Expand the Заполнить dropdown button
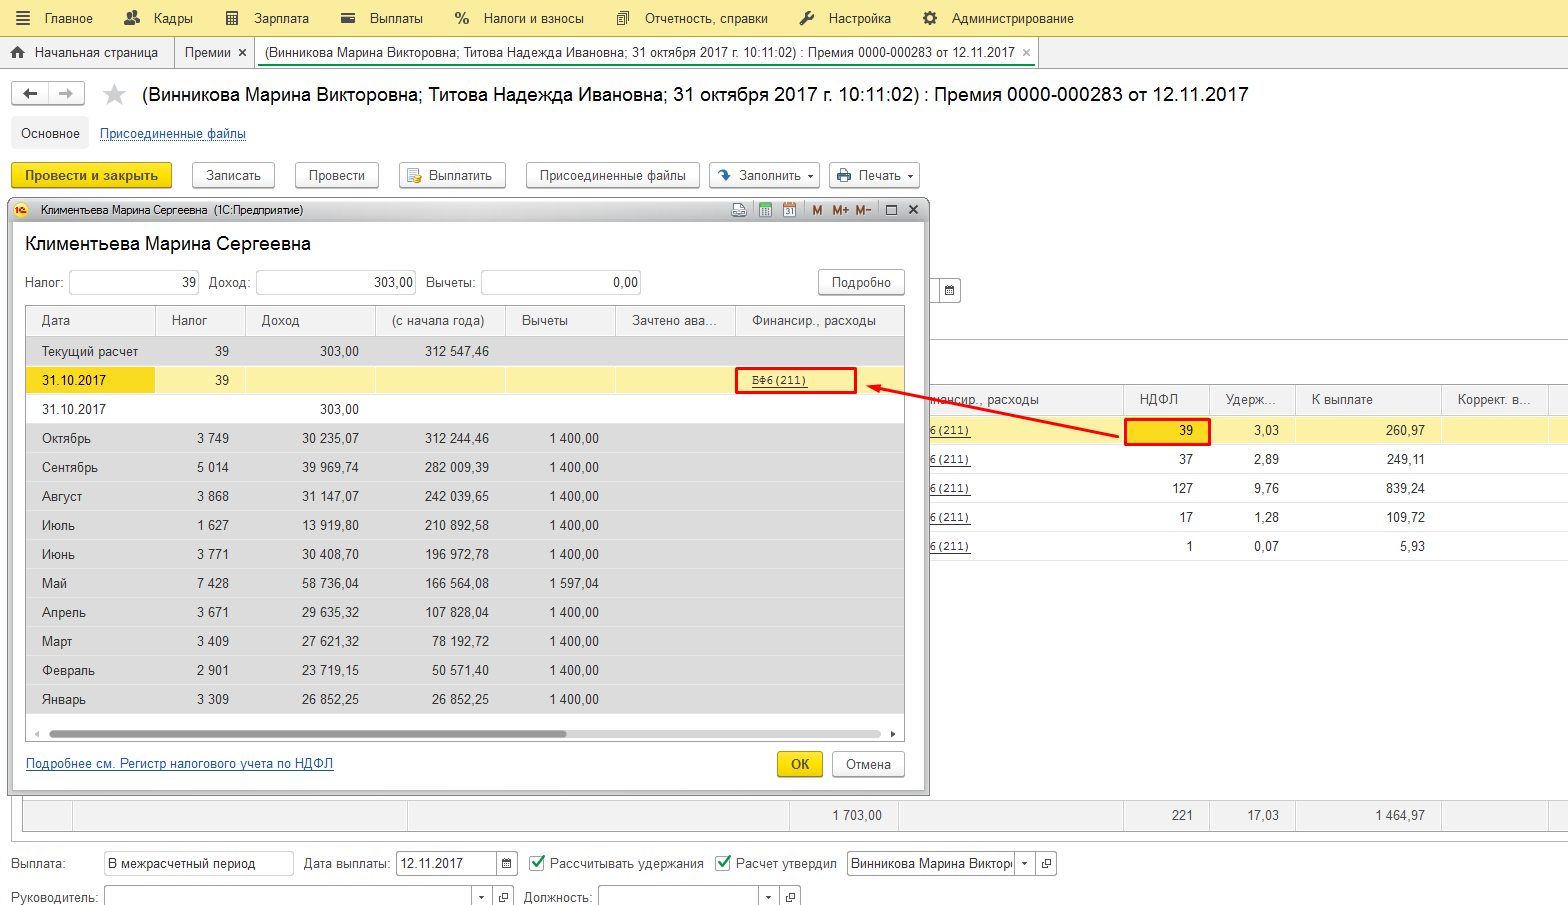Image resolution: width=1568 pixels, height=905 pixels. (764, 175)
